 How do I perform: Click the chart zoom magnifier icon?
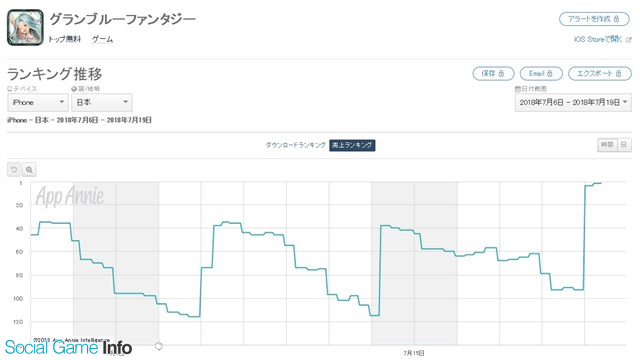click(29, 169)
